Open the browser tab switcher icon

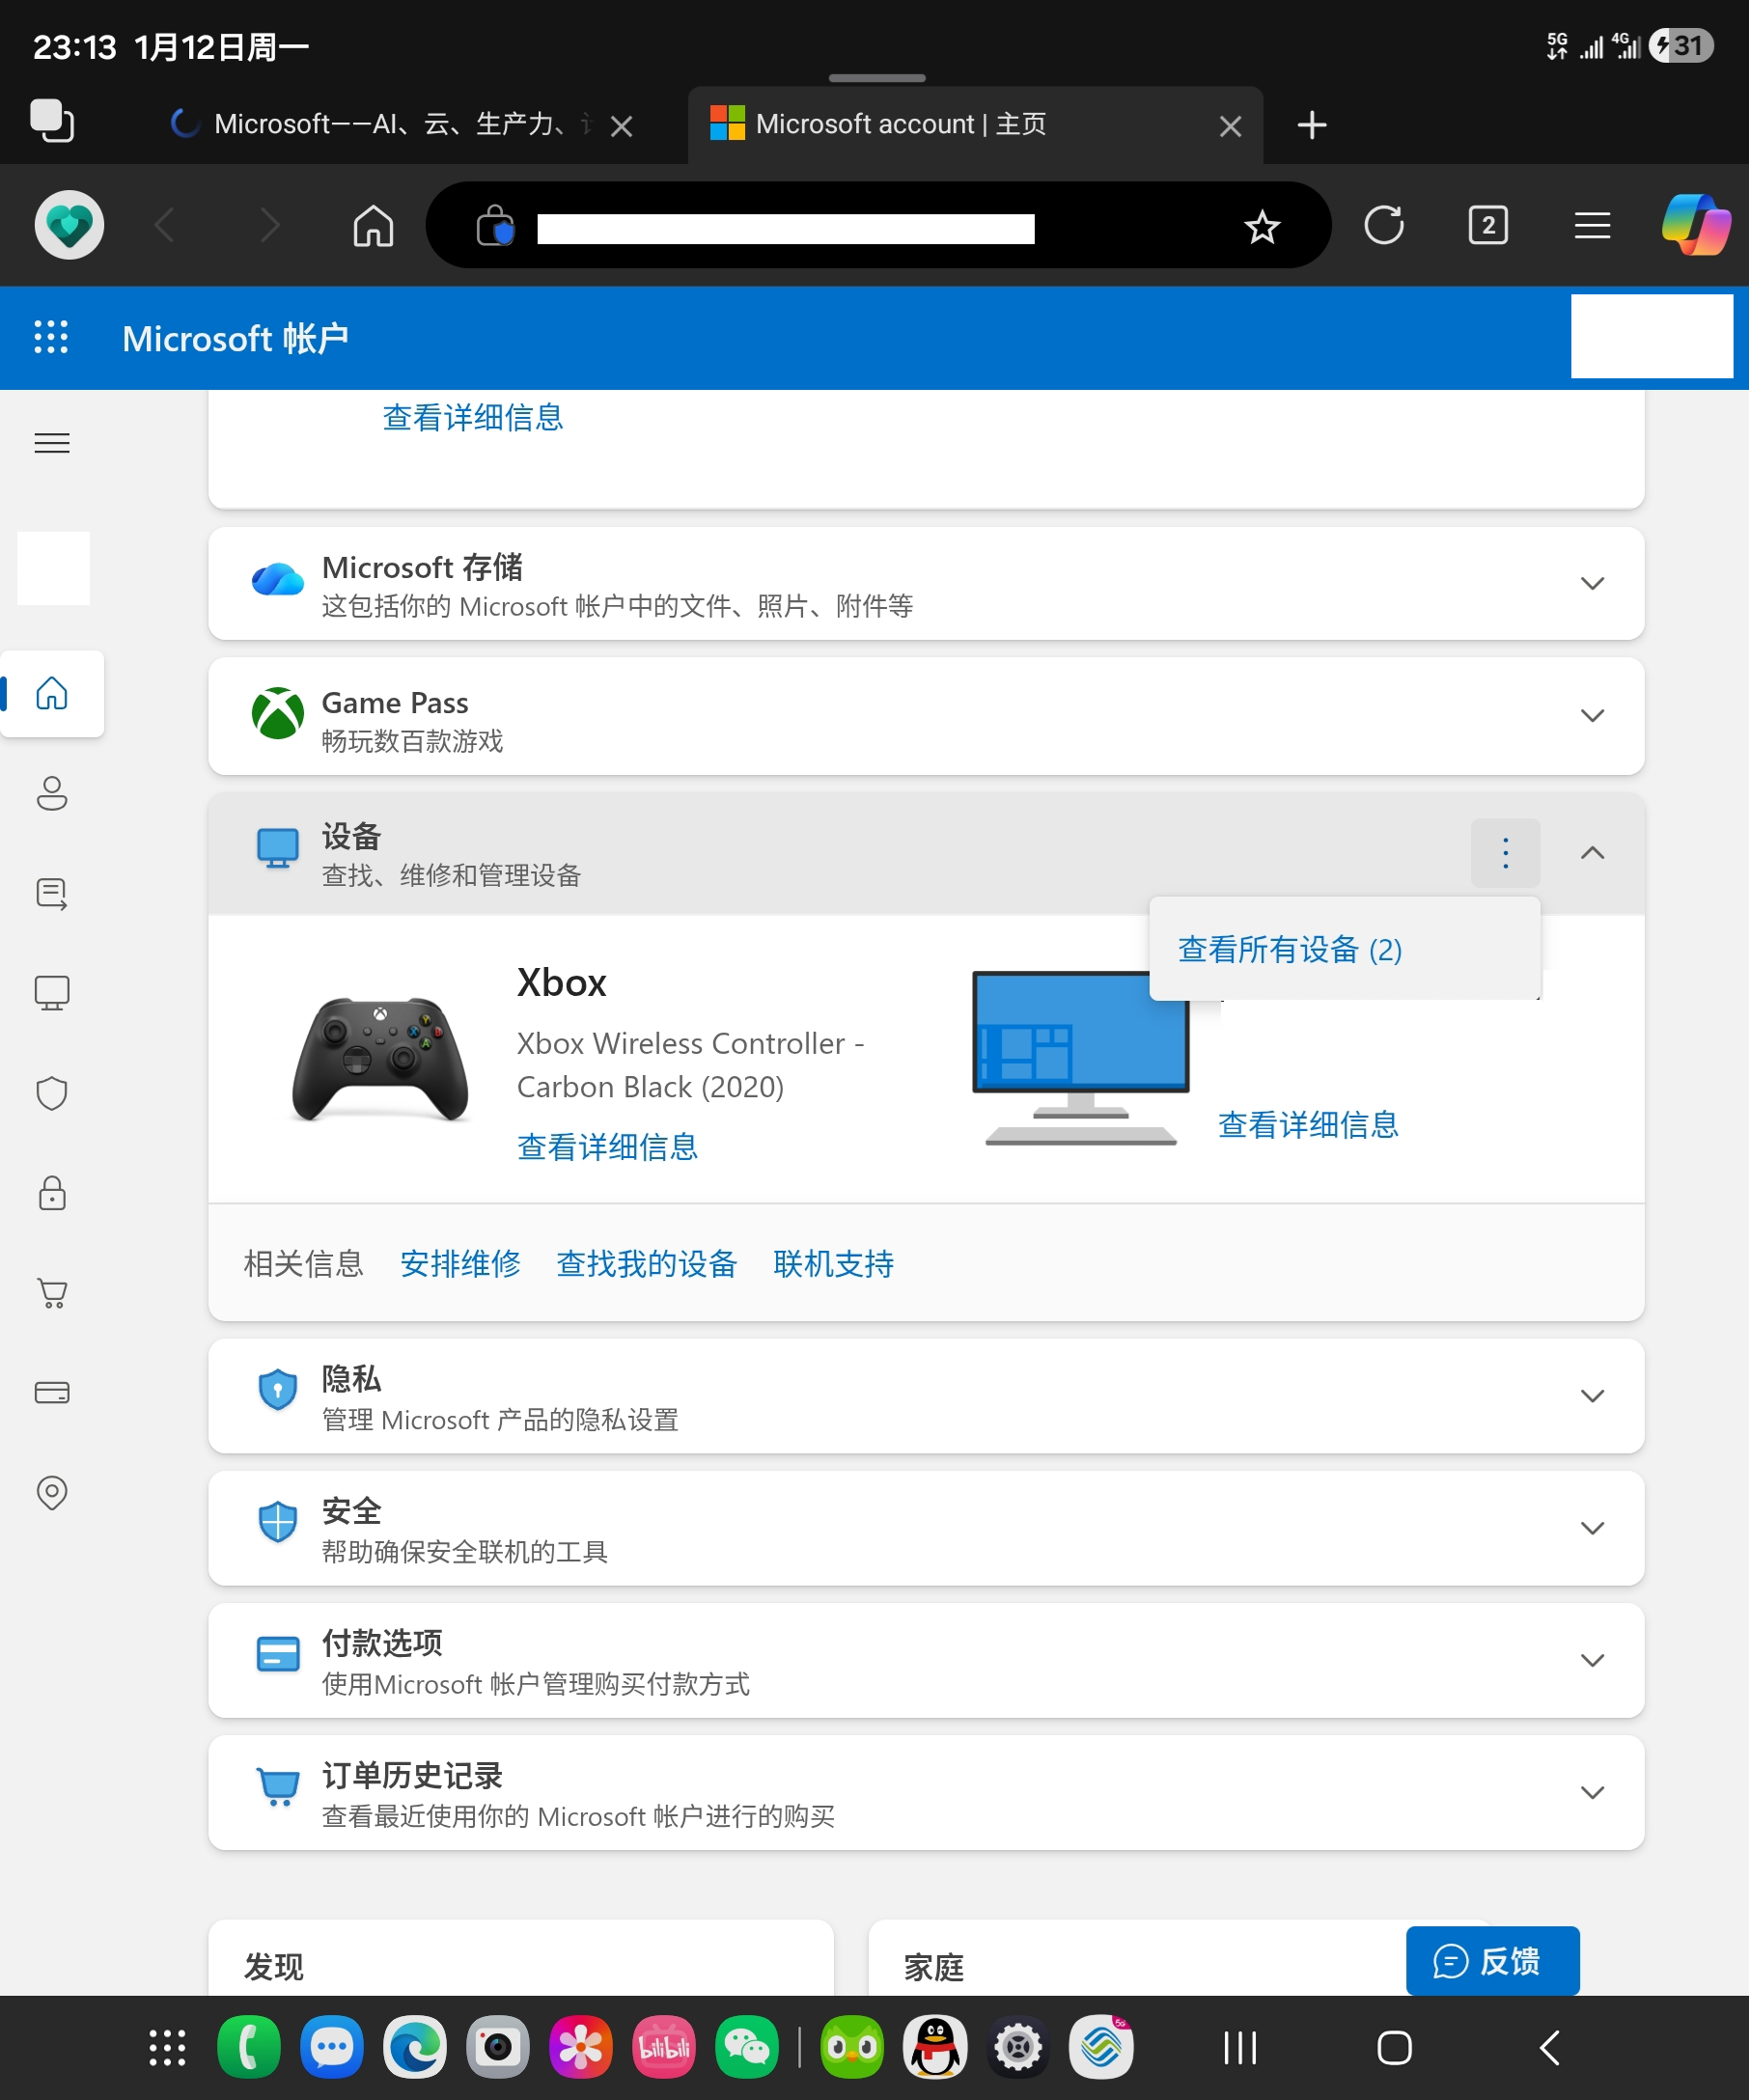click(x=52, y=121)
